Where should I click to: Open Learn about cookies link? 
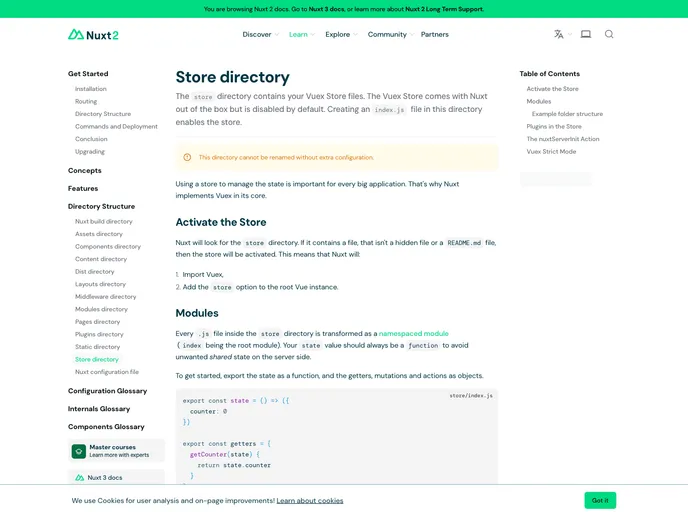tap(310, 501)
